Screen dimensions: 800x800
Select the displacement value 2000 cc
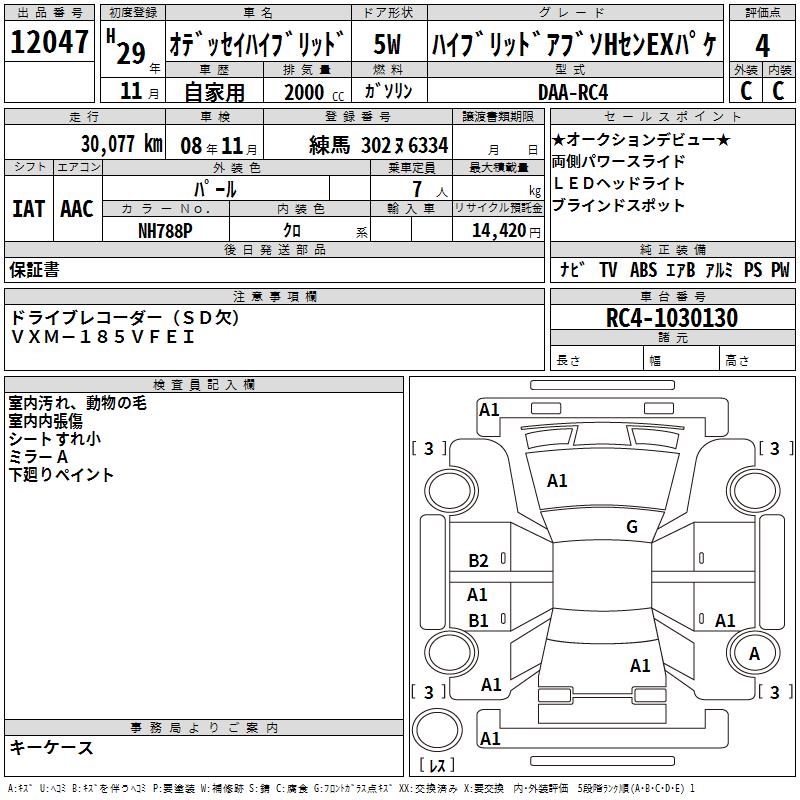click(314, 92)
